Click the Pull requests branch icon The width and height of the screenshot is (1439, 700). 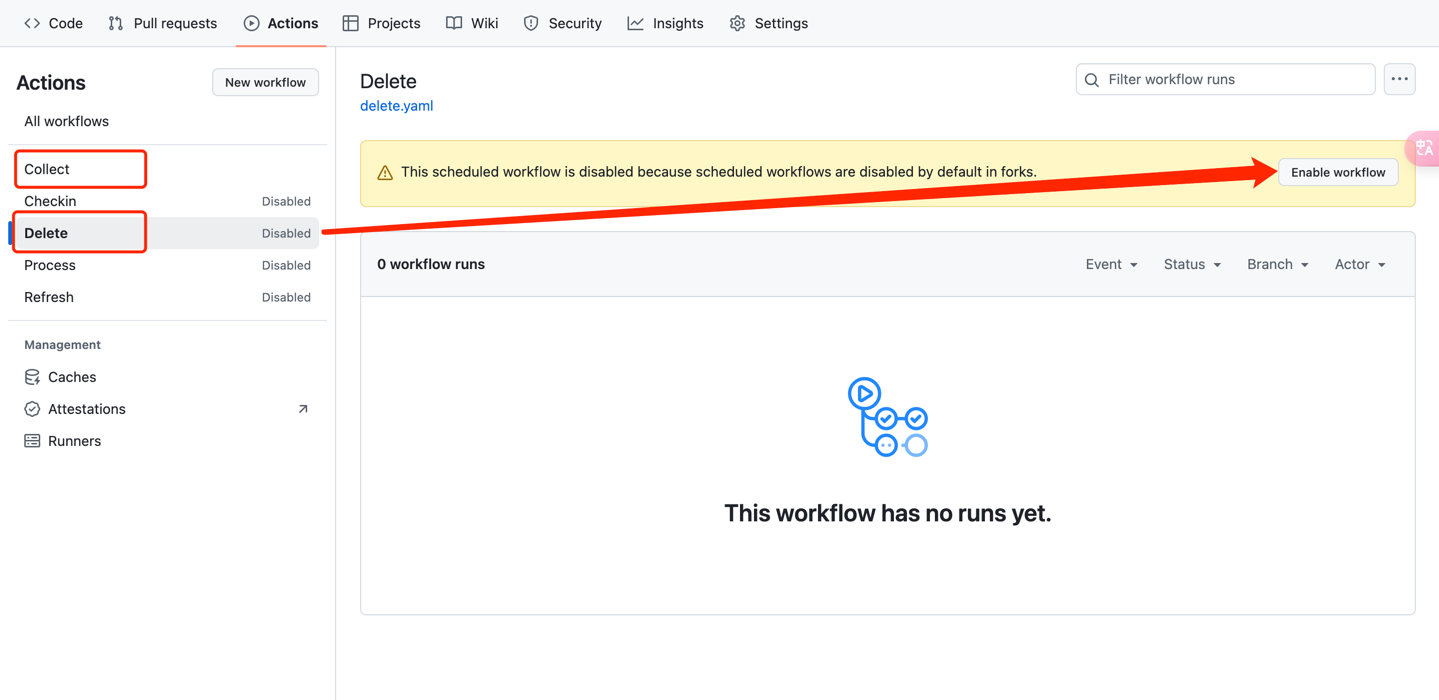pyautogui.click(x=116, y=23)
